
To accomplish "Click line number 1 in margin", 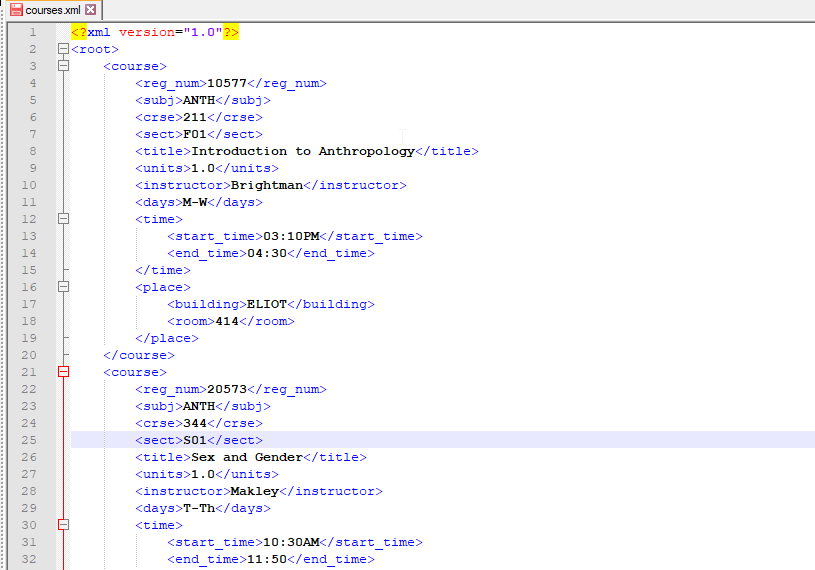I will [x=33, y=32].
